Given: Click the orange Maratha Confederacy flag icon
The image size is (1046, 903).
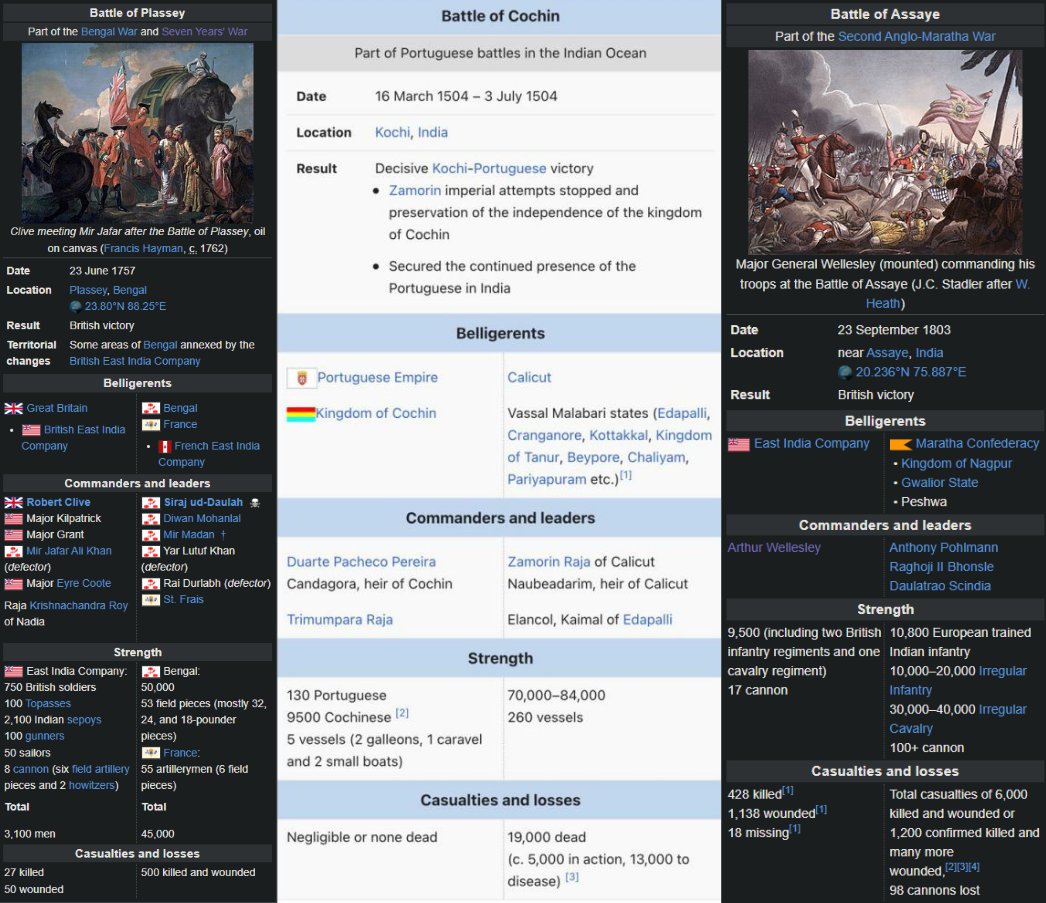Looking at the screenshot, I should tap(901, 444).
